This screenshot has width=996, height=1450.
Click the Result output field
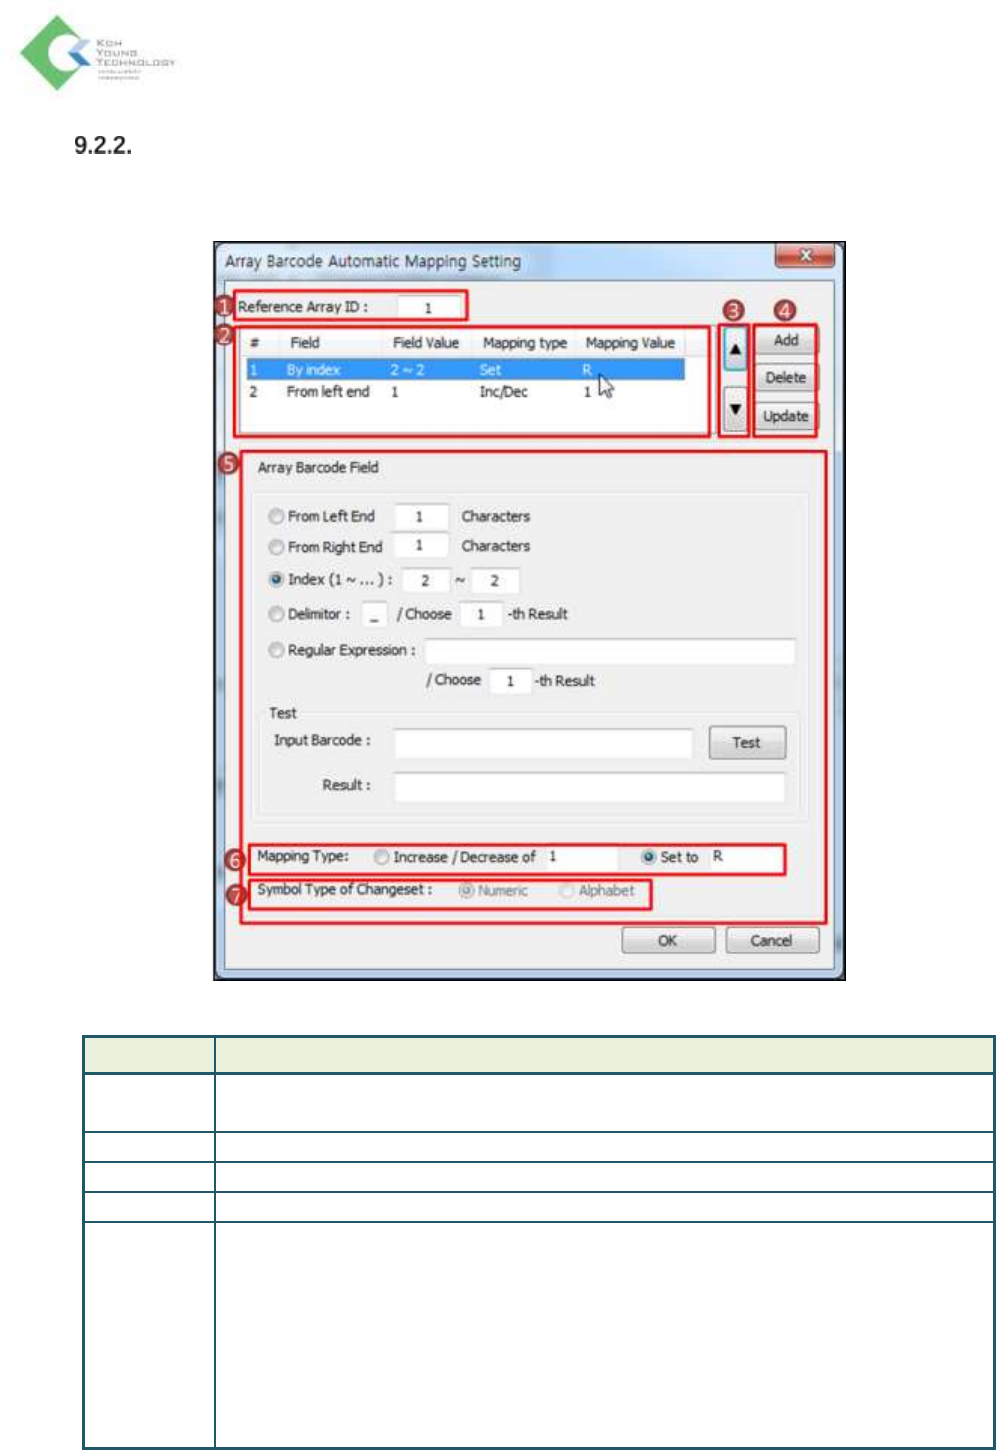click(x=589, y=787)
